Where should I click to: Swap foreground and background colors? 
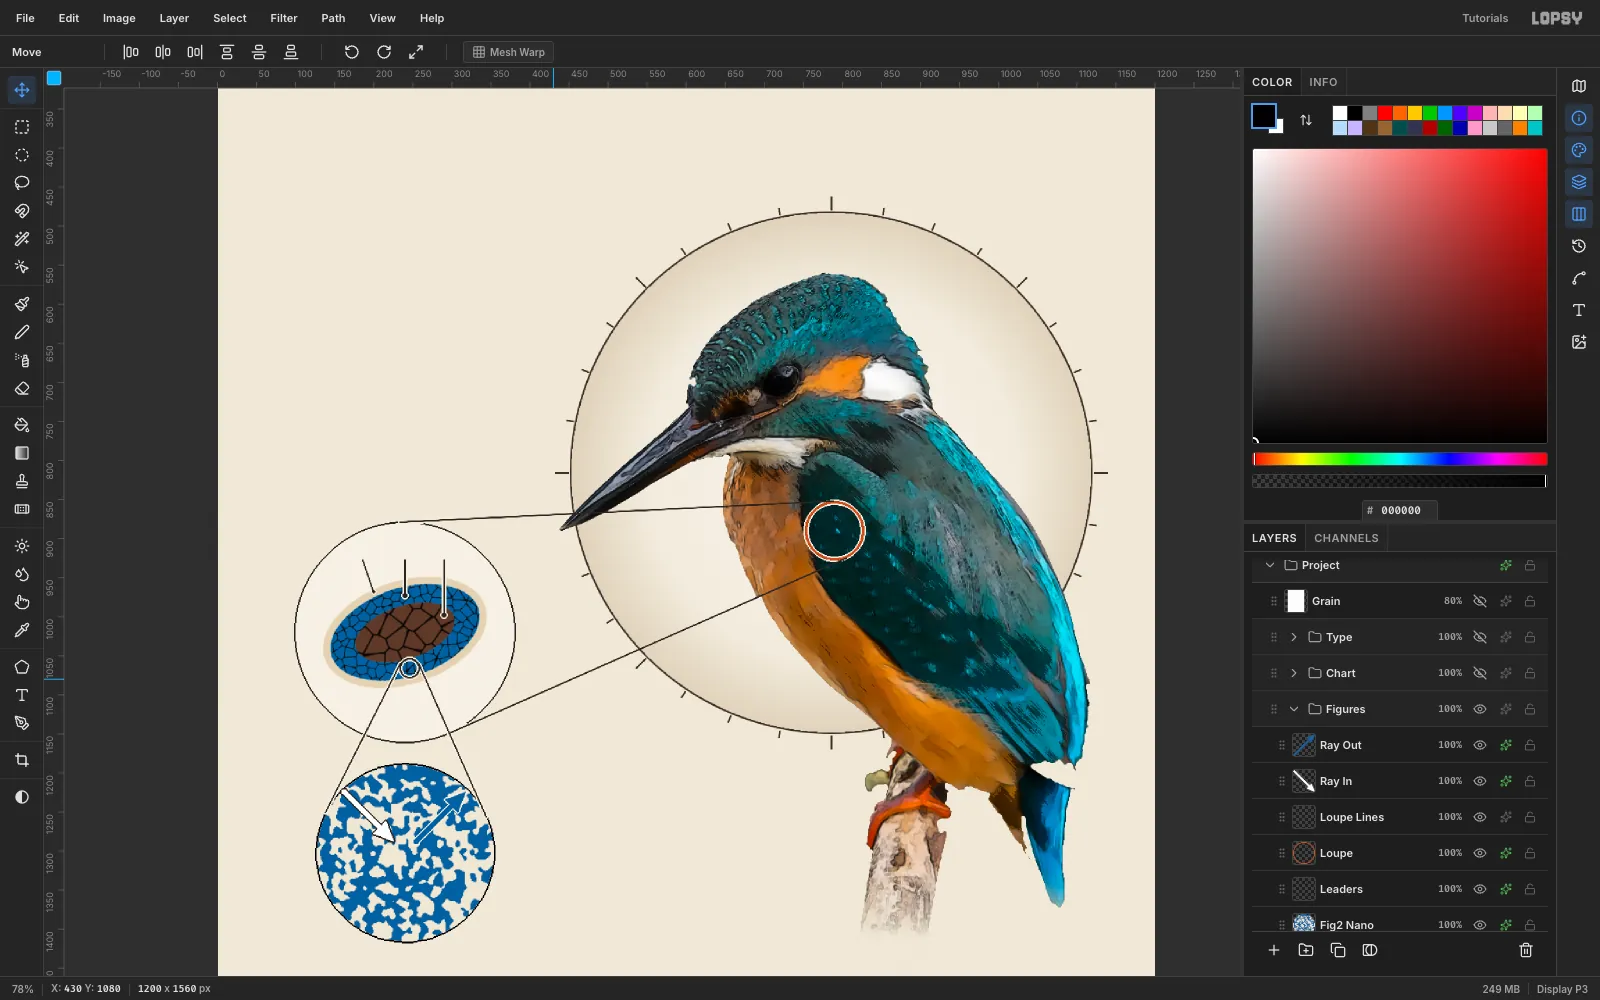[1306, 120]
